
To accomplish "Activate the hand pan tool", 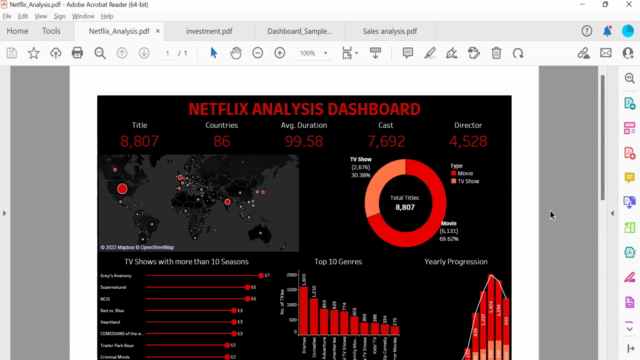I will (236, 53).
